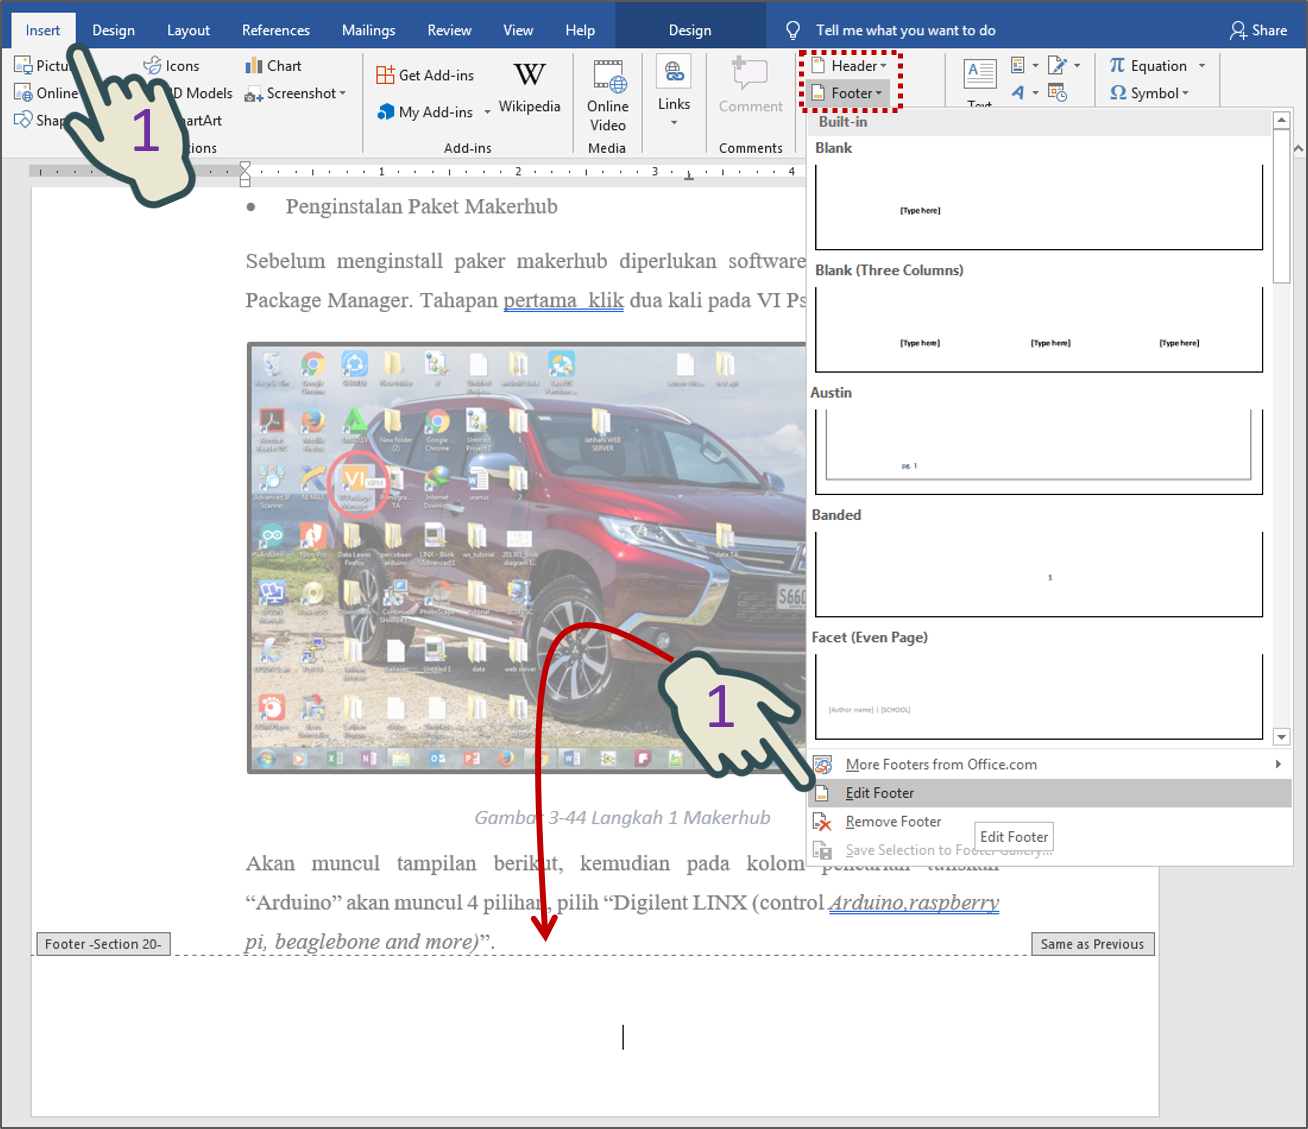Switch to the Review ribbon tab
This screenshot has width=1308, height=1129.
click(449, 29)
